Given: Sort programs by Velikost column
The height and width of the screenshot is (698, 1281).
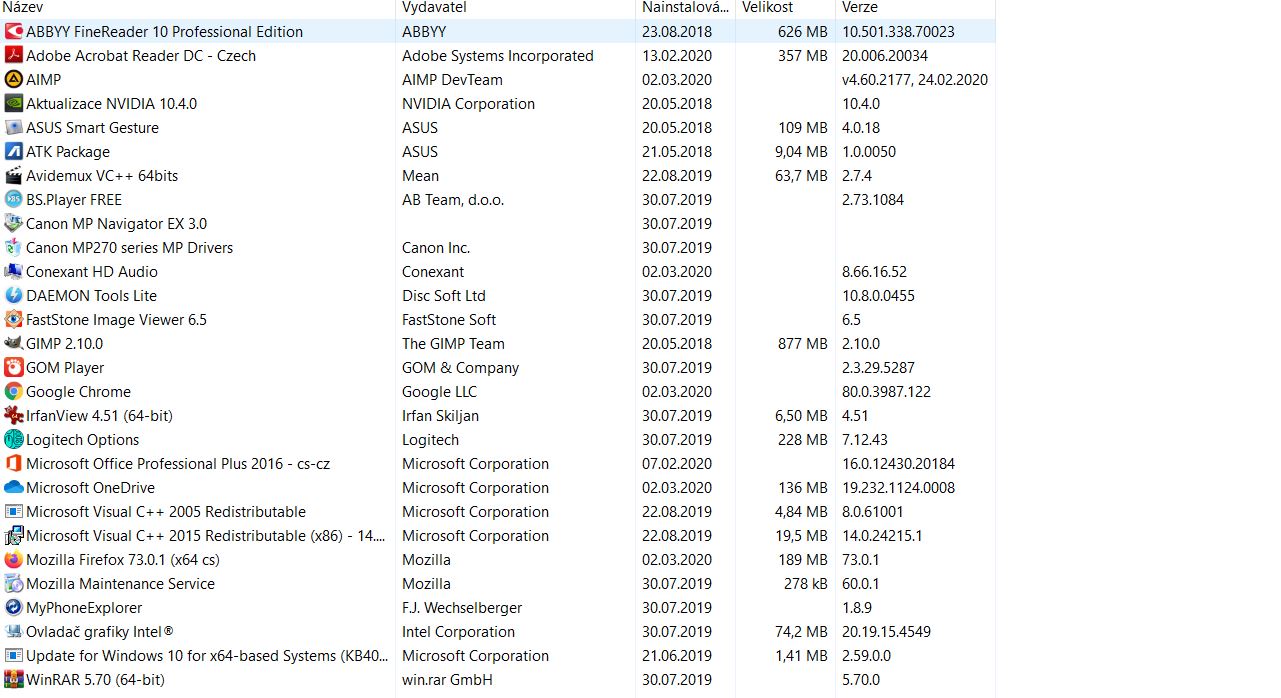Looking at the screenshot, I should (767, 8).
